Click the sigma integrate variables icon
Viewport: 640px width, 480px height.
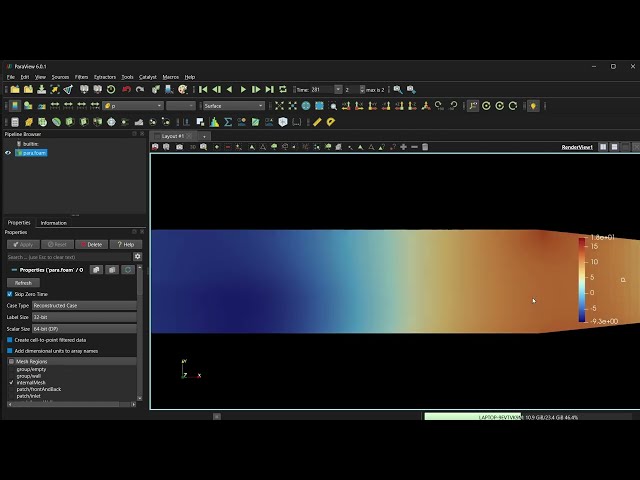(228, 122)
